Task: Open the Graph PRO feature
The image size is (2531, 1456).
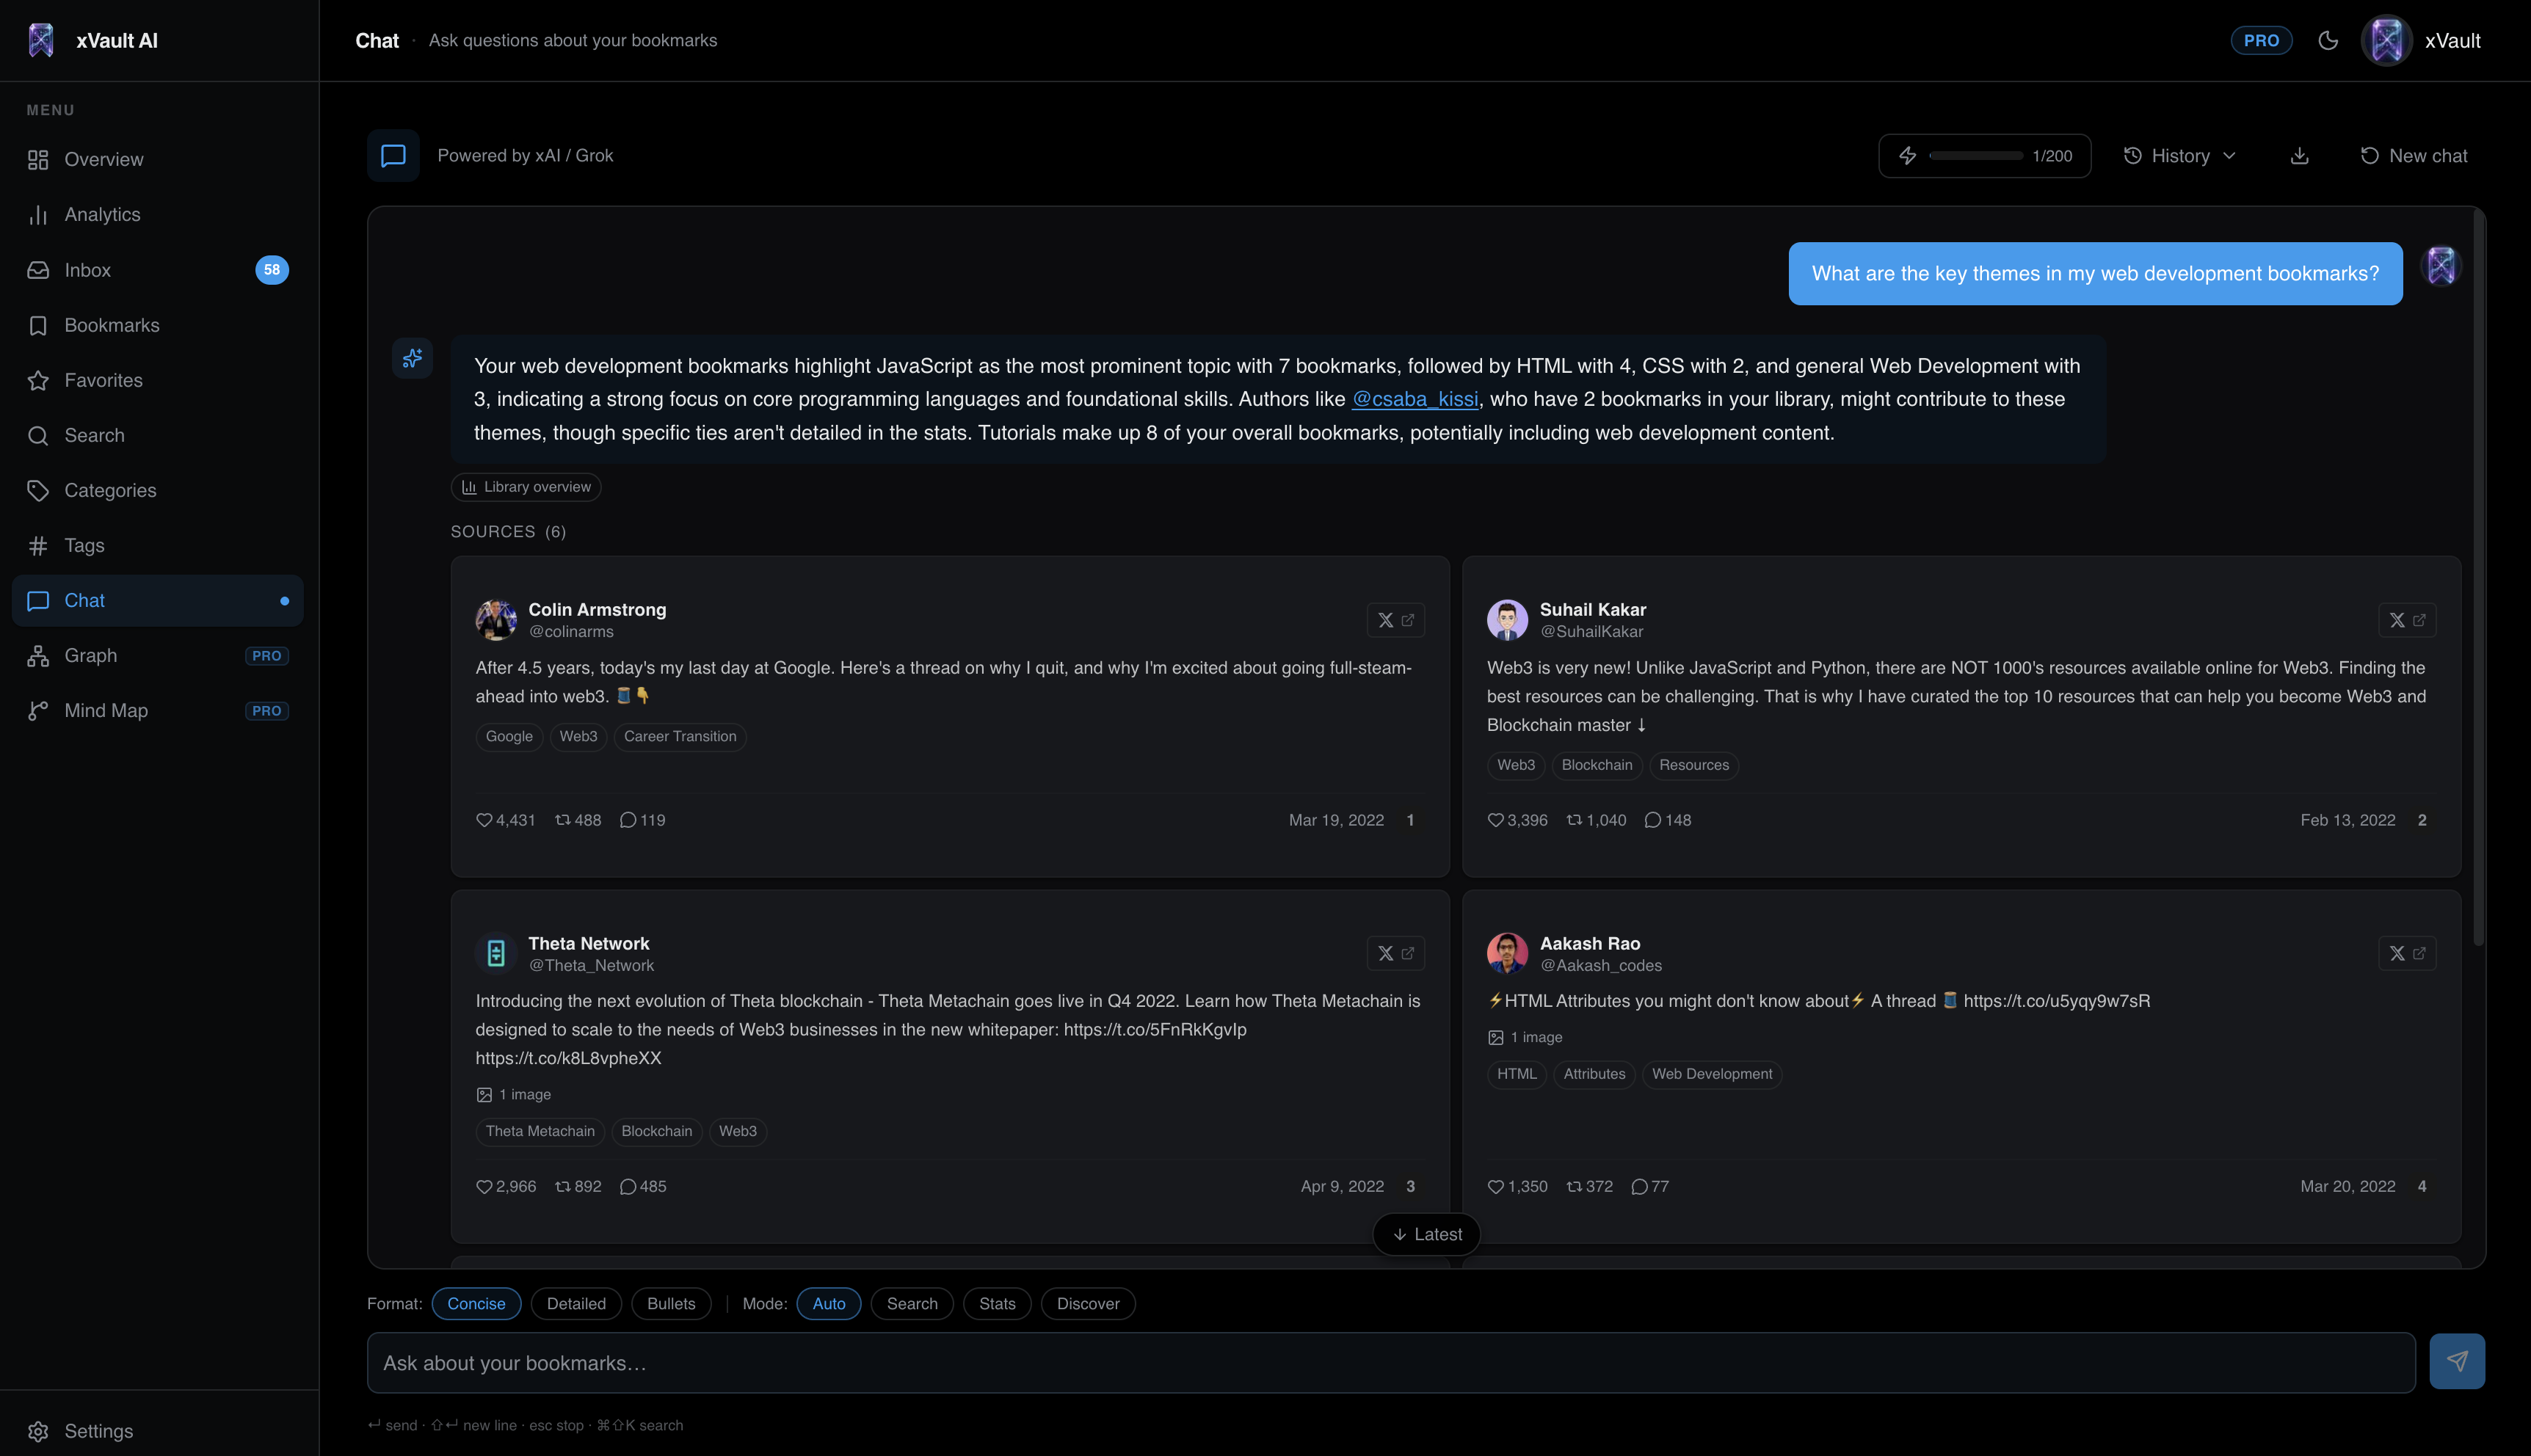Action: pyautogui.click(x=91, y=655)
